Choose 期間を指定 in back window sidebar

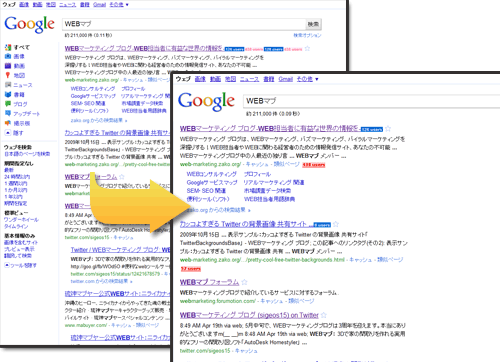coord(15,203)
